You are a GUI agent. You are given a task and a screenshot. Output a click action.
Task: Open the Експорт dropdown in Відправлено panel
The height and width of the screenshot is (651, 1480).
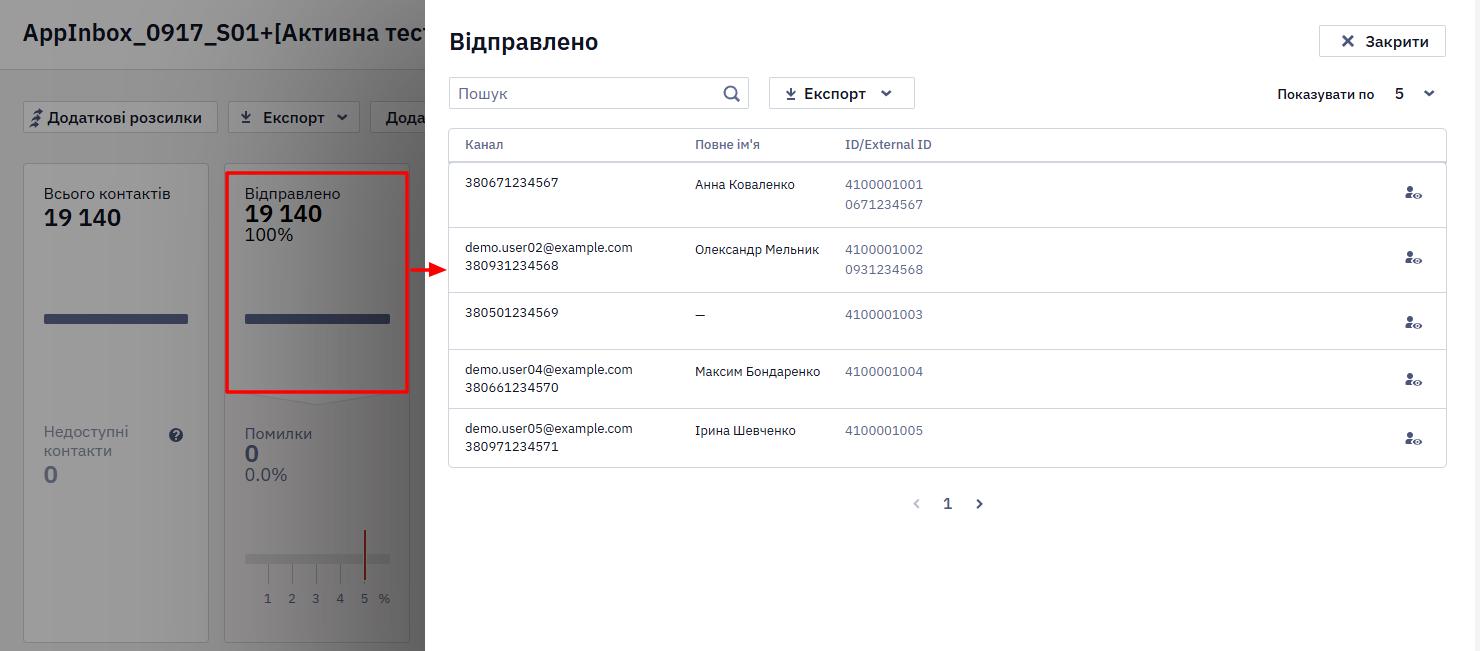(x=842, y=93)
